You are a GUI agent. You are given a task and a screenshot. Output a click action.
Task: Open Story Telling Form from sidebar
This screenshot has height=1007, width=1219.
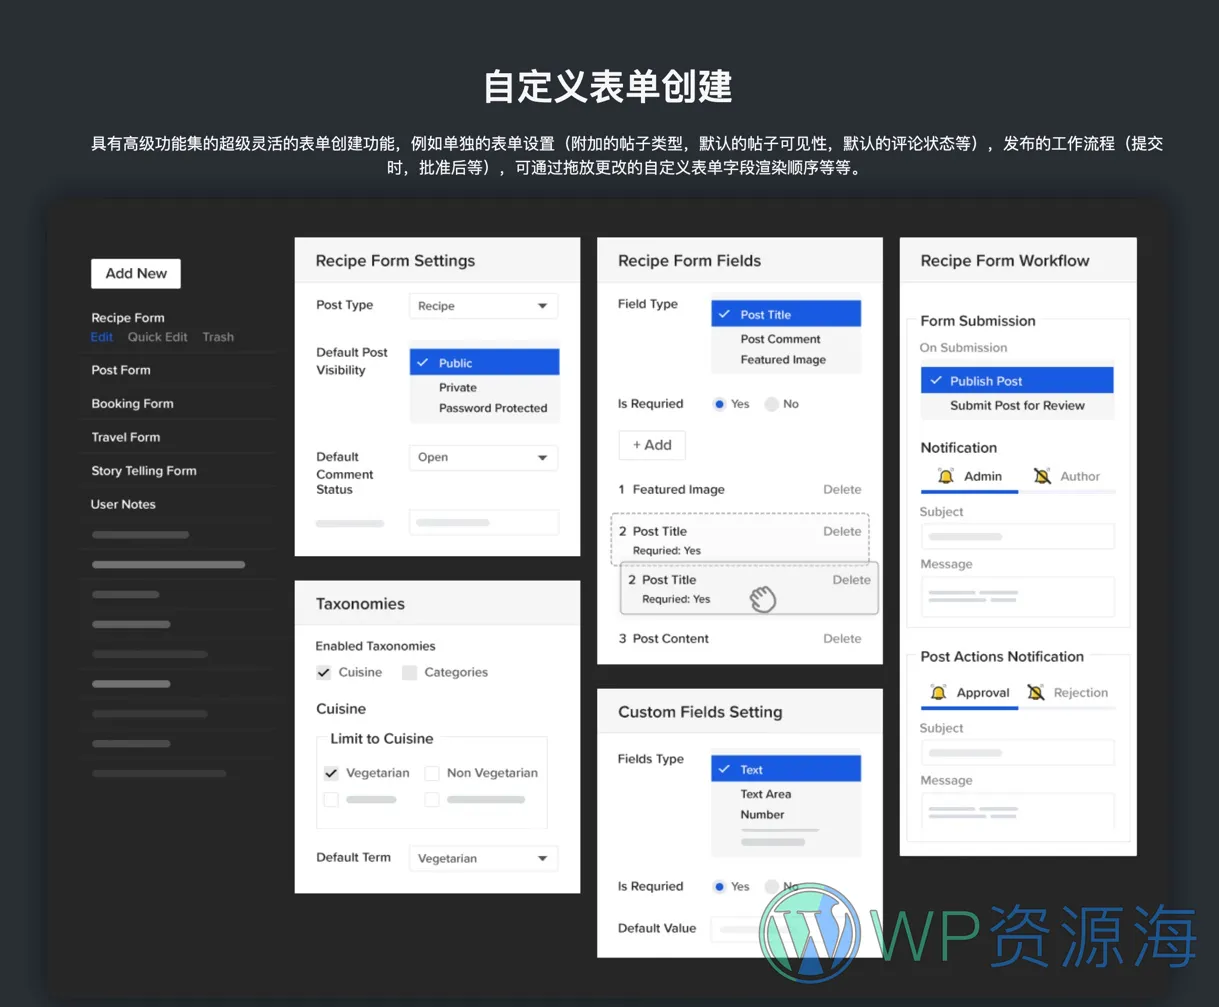tap(143, 470)
